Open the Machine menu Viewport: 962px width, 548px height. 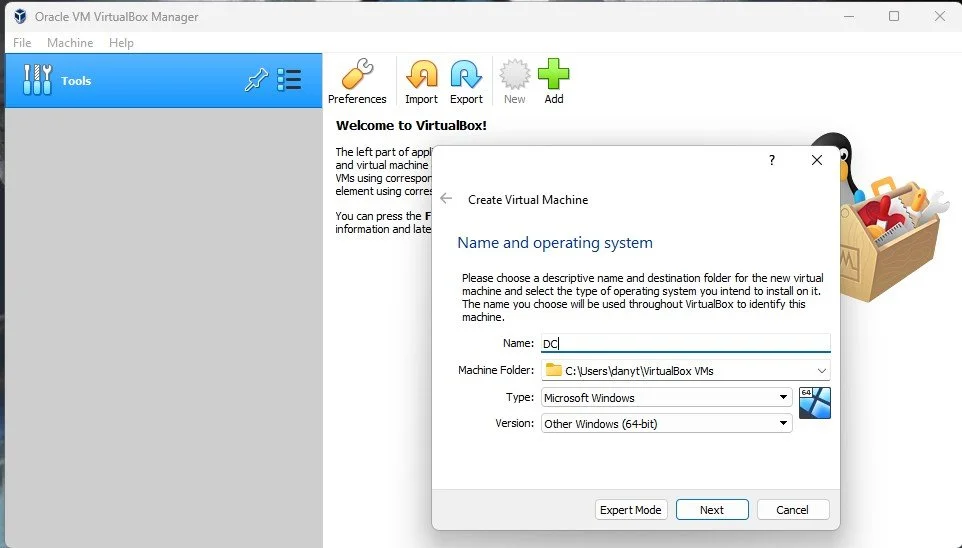click(70, 43)
